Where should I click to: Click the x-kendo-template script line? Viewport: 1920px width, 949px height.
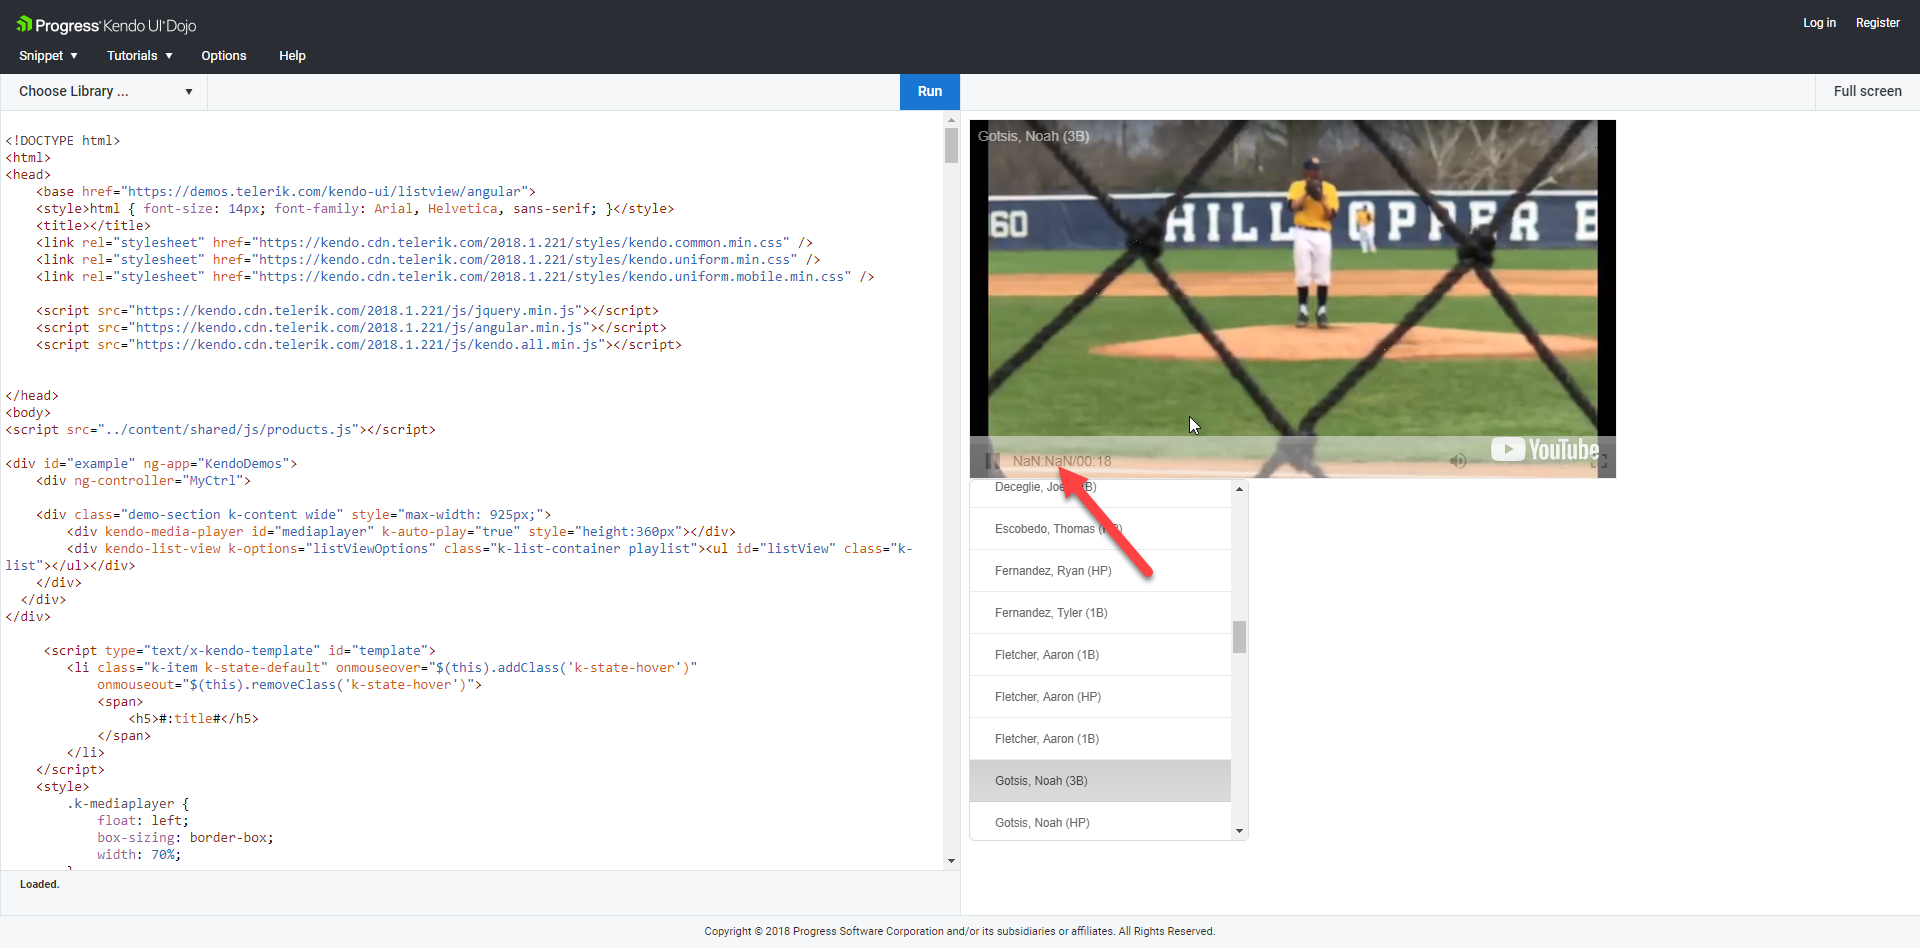click(240, 651)
